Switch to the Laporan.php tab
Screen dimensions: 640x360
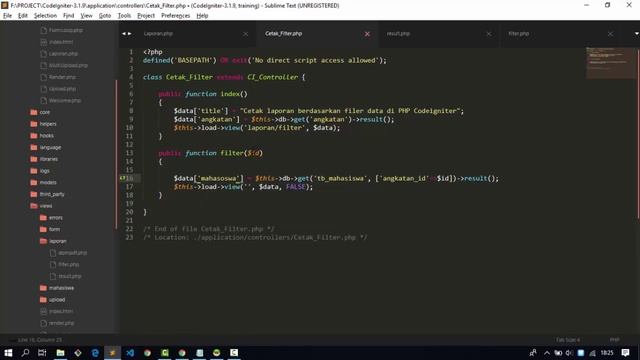click(x=158, y=33)
